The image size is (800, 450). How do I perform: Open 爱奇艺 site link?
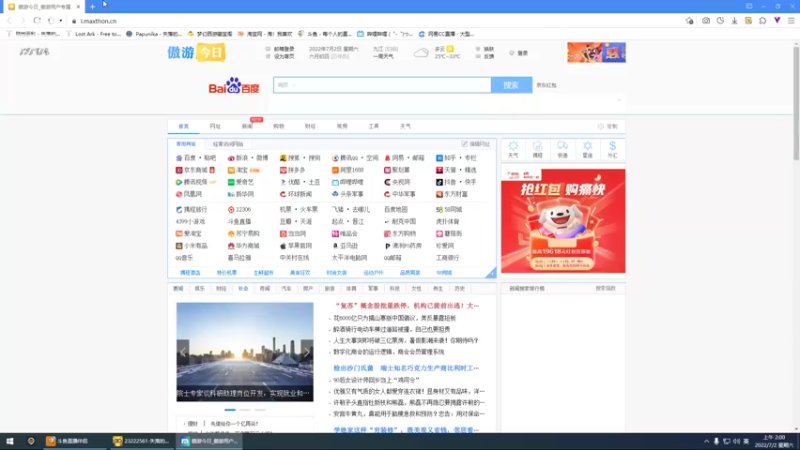point(240,182)
